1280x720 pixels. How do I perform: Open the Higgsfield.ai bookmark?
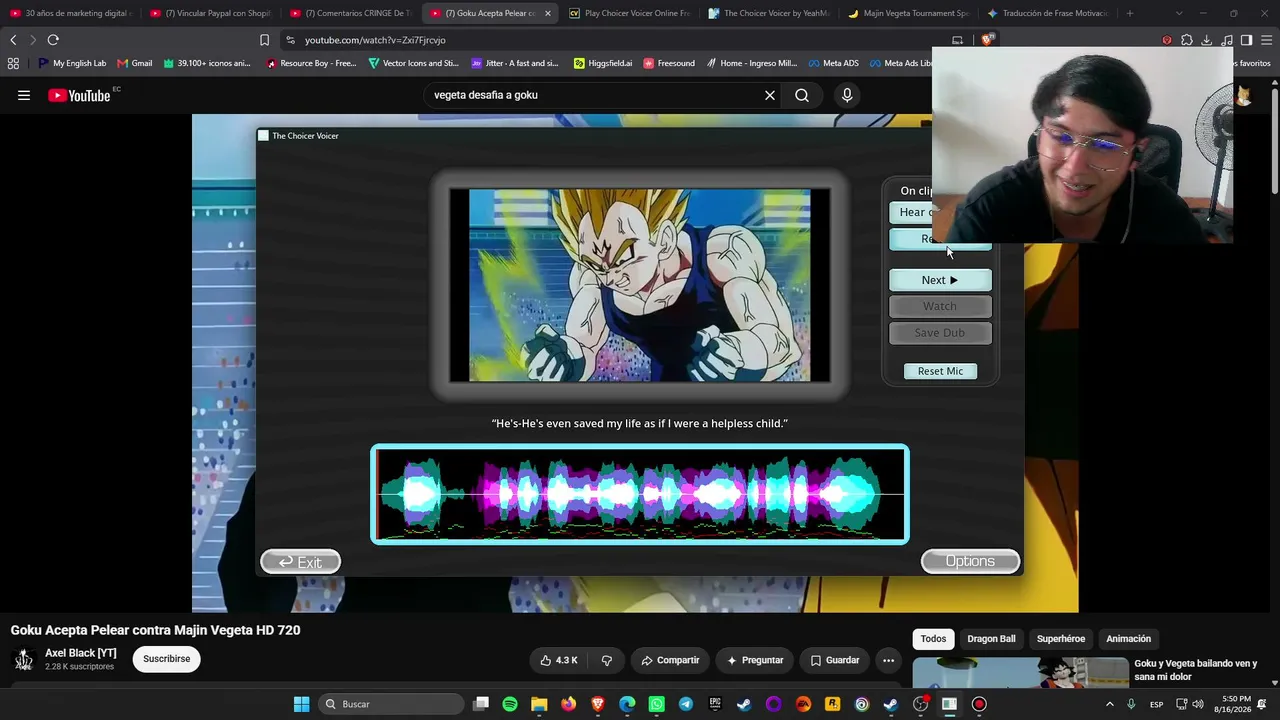(x=603, y=63)
